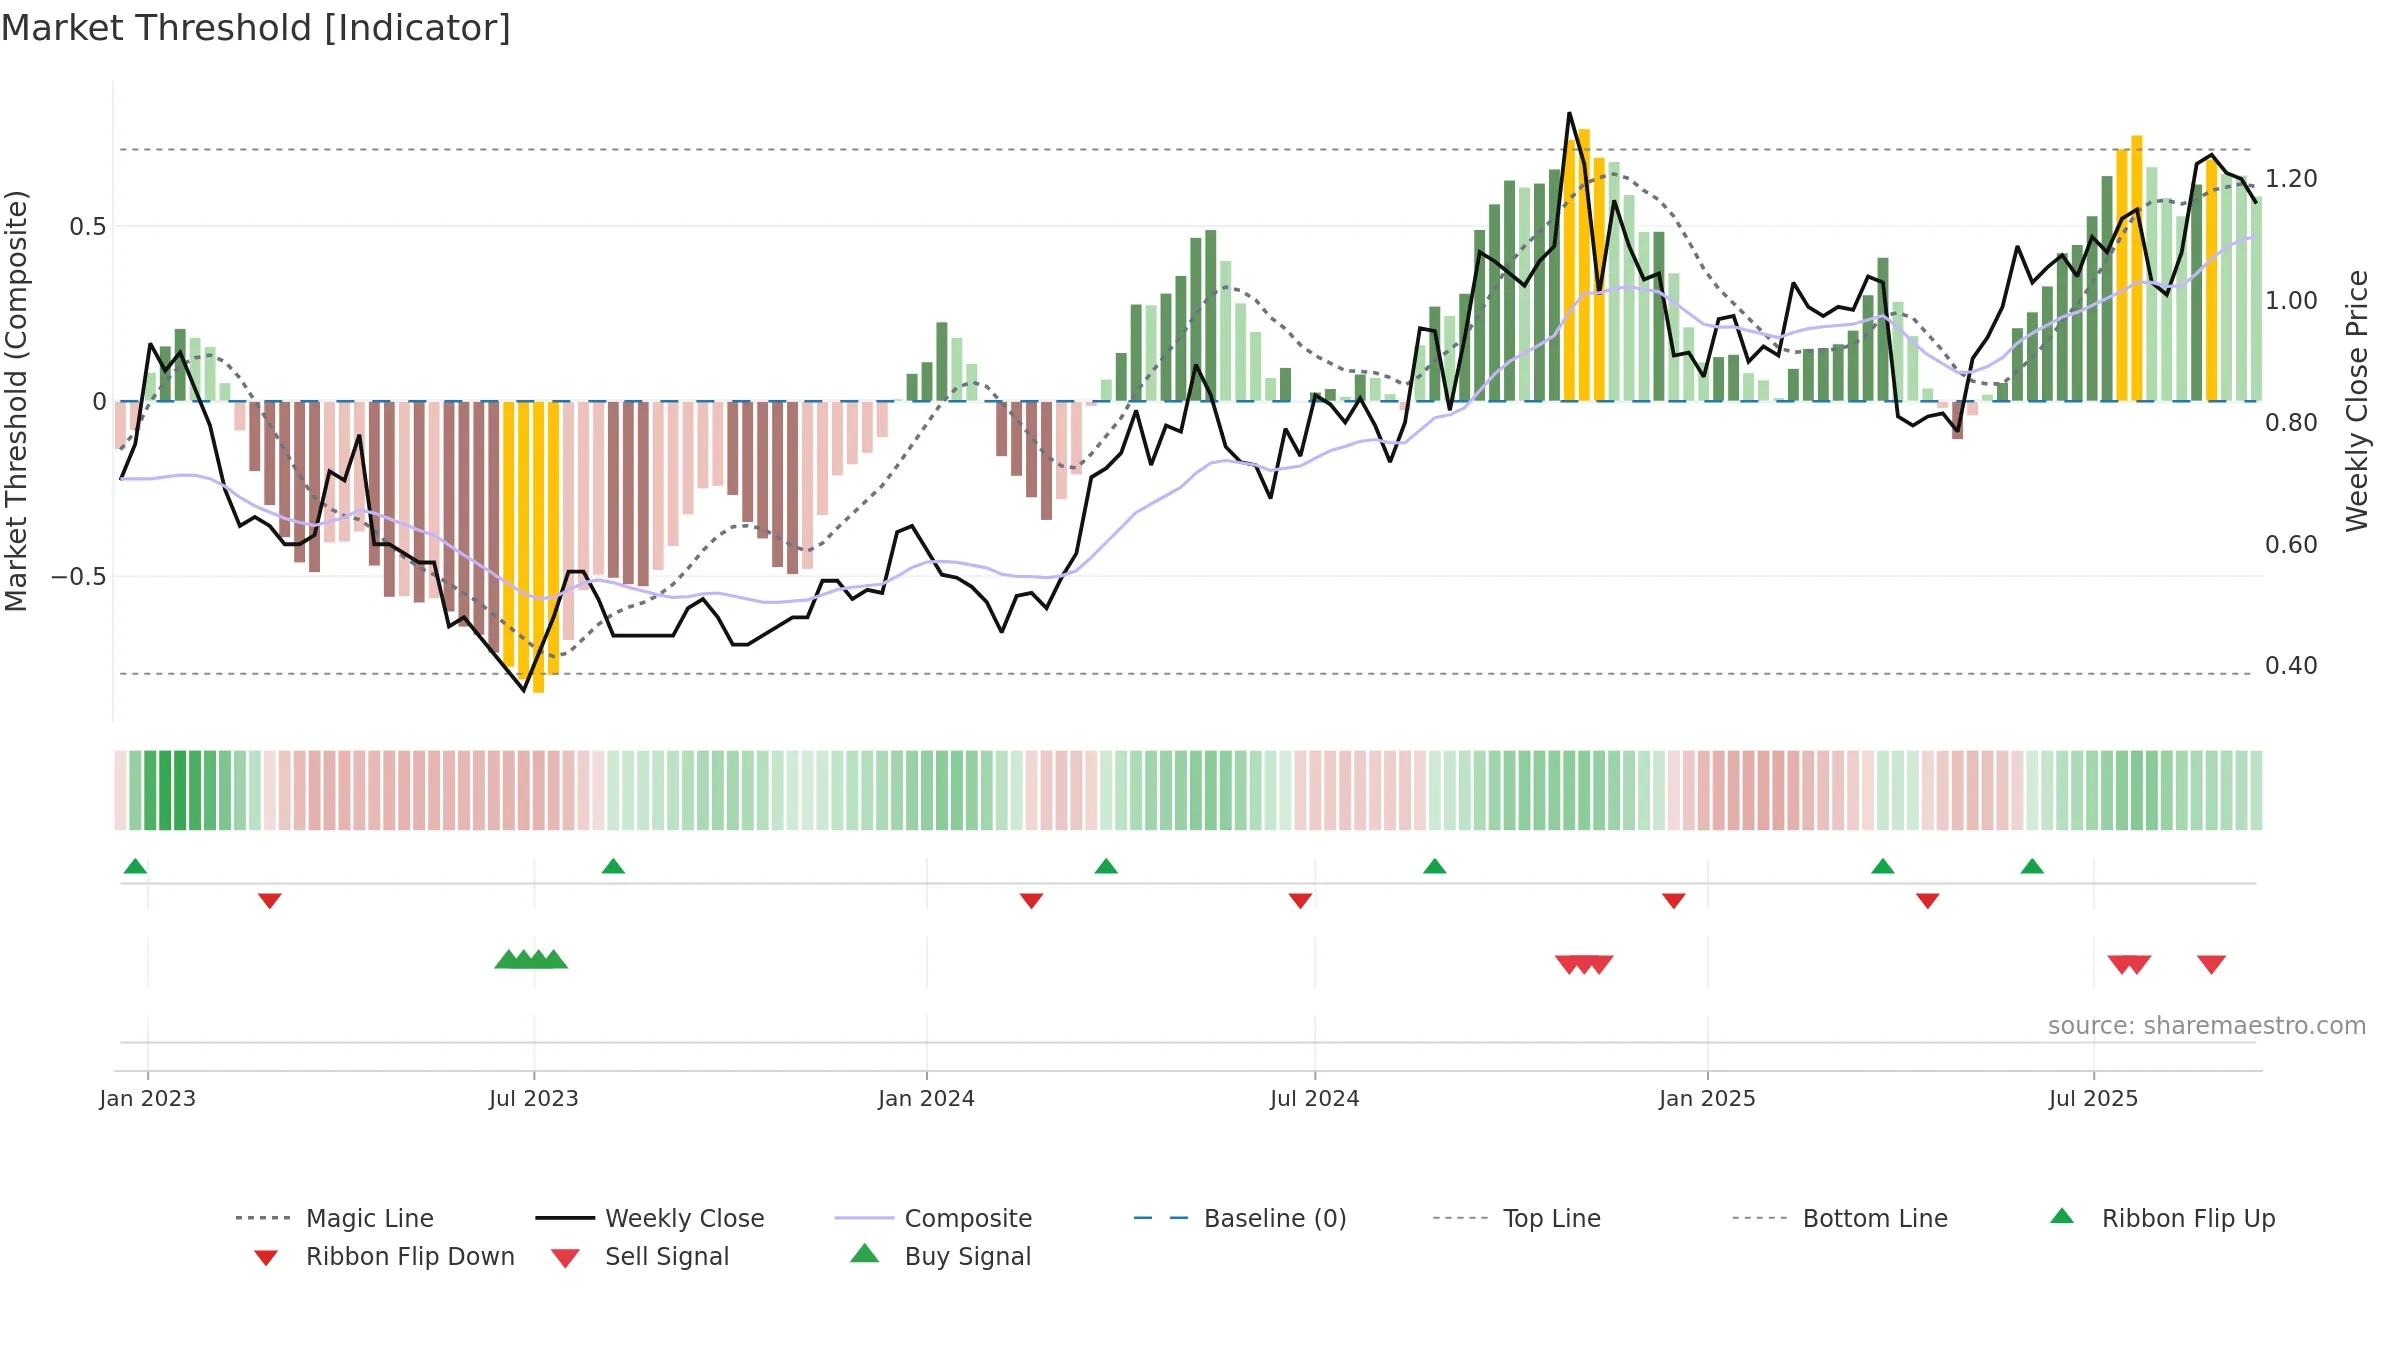Click the Jul 2025 x-axis label

[2094, 1098]
